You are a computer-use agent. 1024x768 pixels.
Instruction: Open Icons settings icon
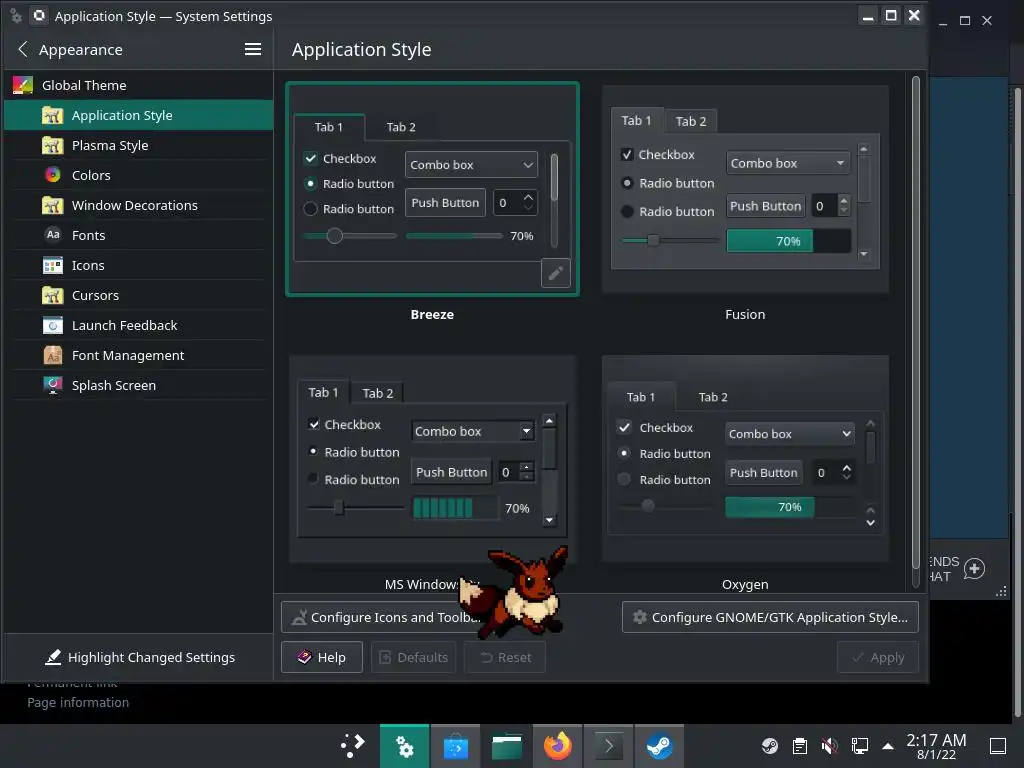tap(52, 265)
